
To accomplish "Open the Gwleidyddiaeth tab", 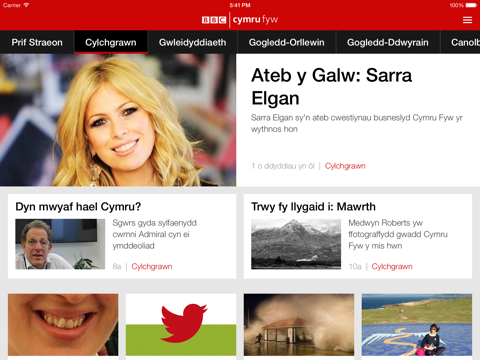I will click(192, 42).
